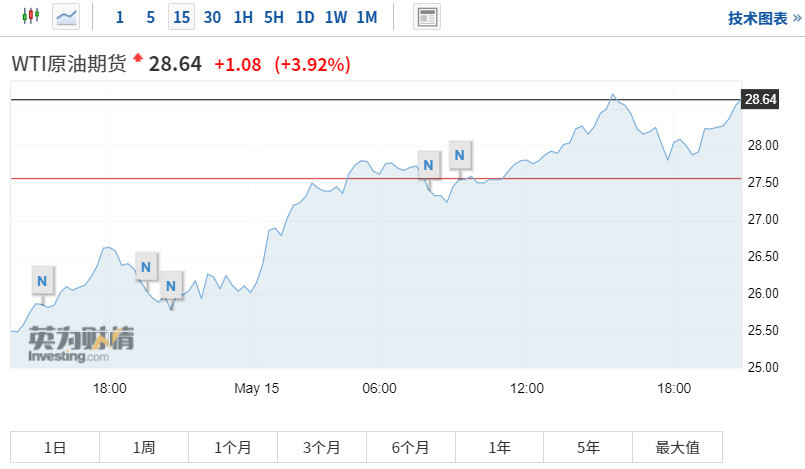
Task: Switch to area line chart type
Action: [66, 17]
